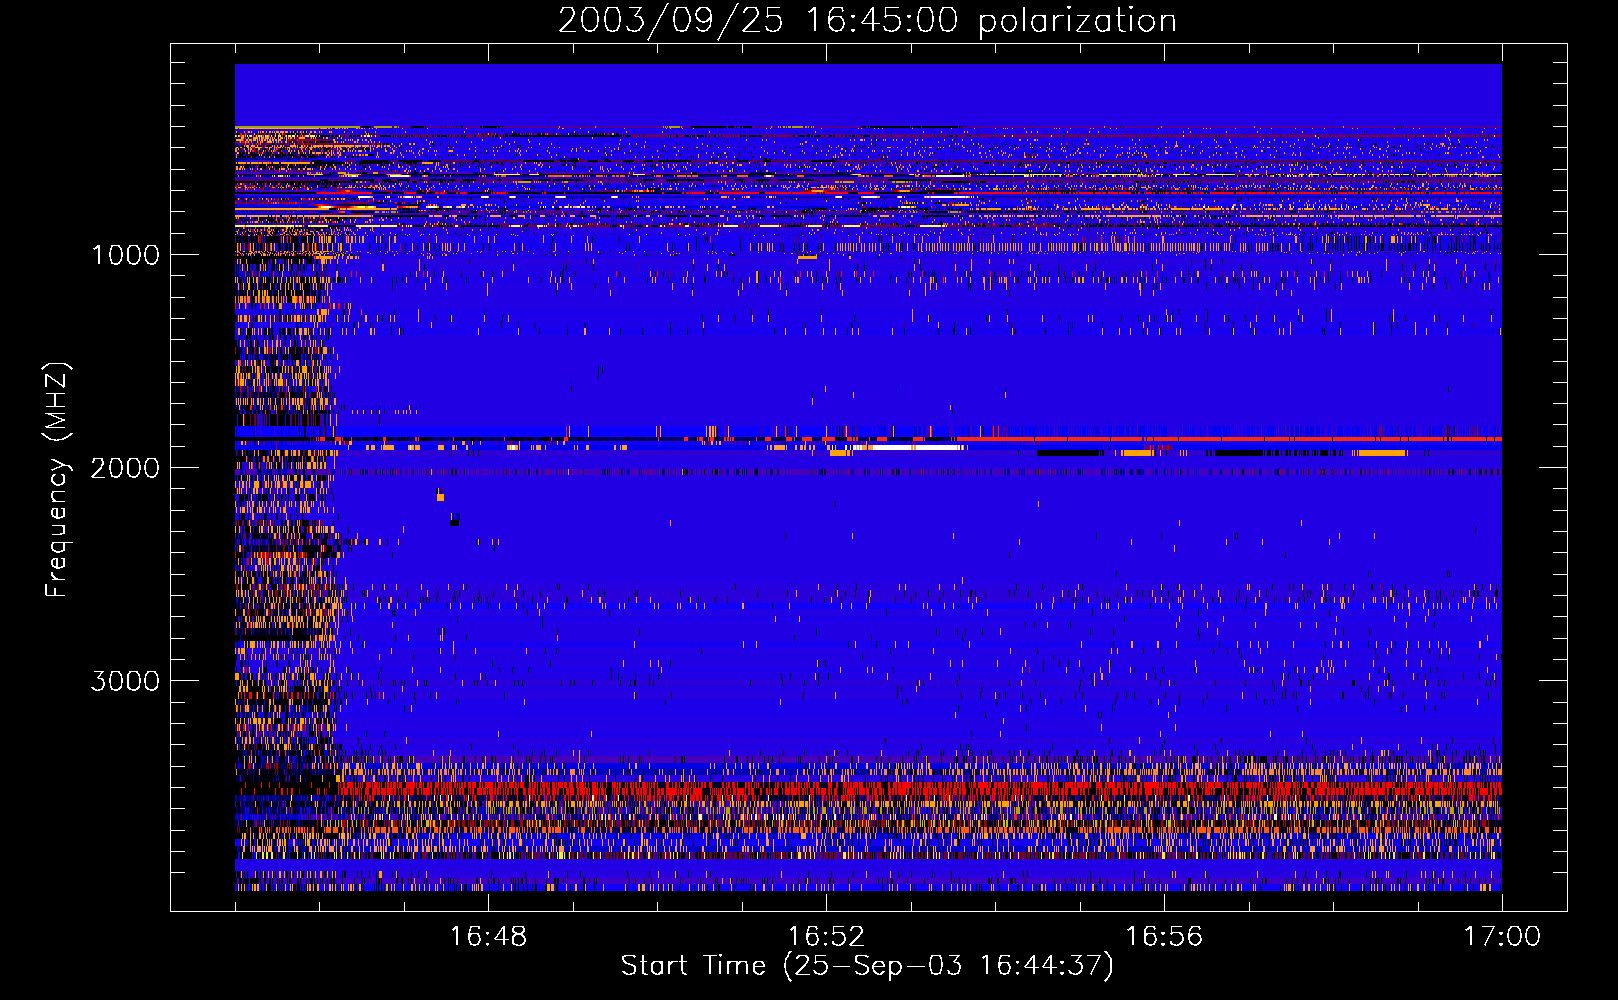The height and width of the screenshot is (1000, 1618).
Task: Click the 'Start Time (25-Sep-03 16:44:37)' label
Action: pyautogui.click(x=867, y=966)
